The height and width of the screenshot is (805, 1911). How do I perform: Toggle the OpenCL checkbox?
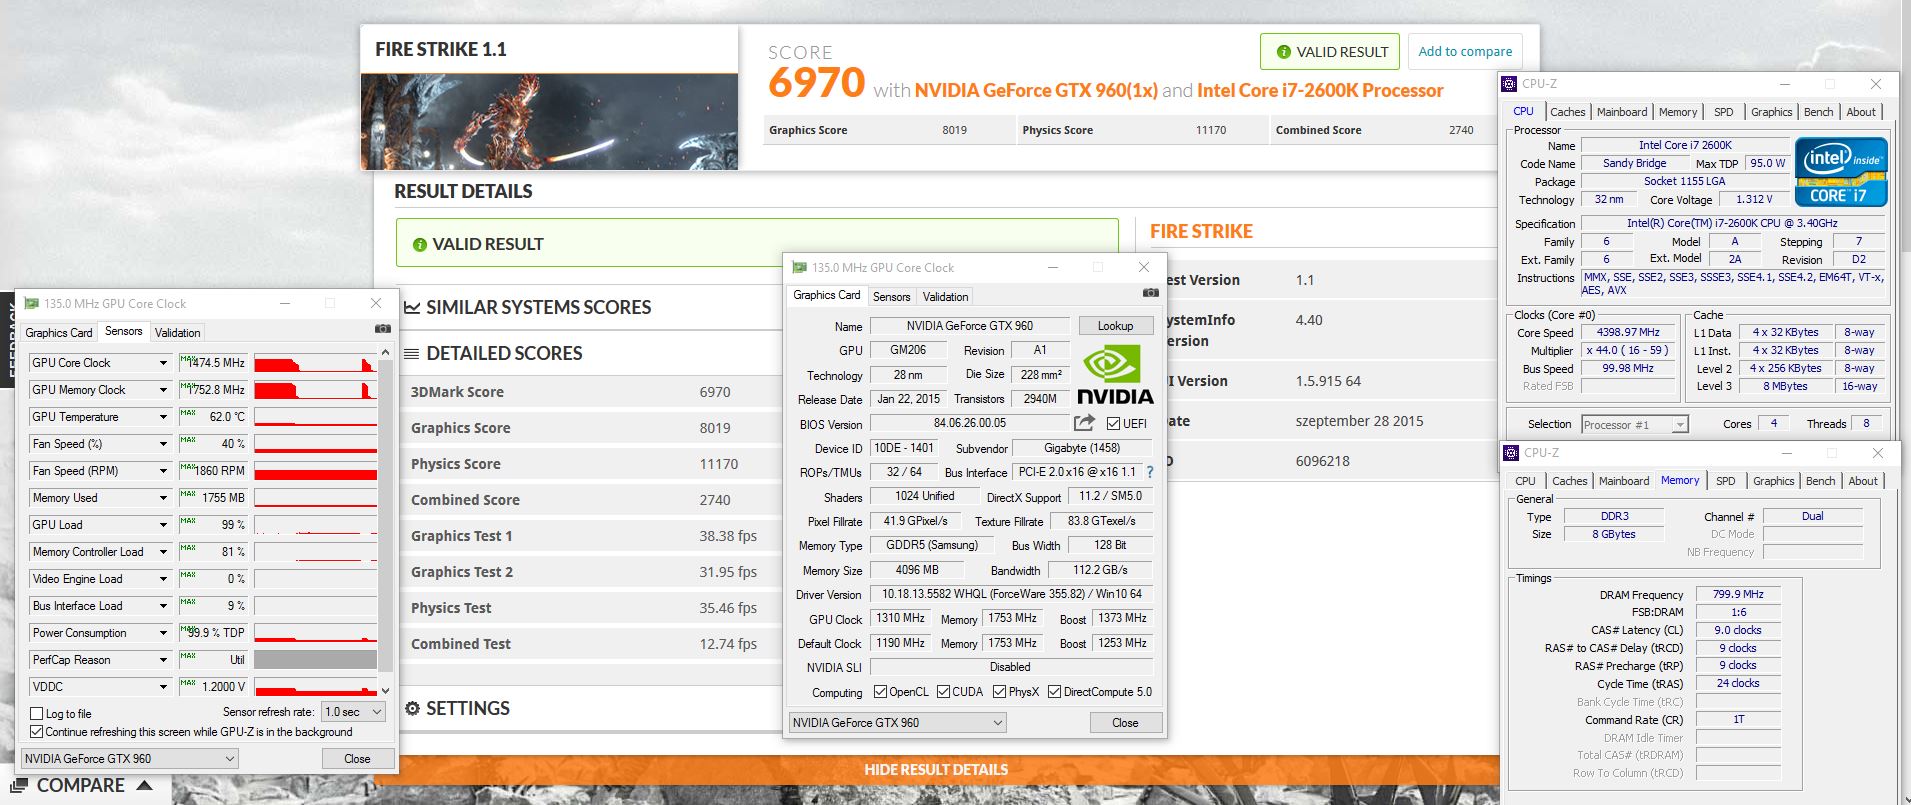coord(880,692)
